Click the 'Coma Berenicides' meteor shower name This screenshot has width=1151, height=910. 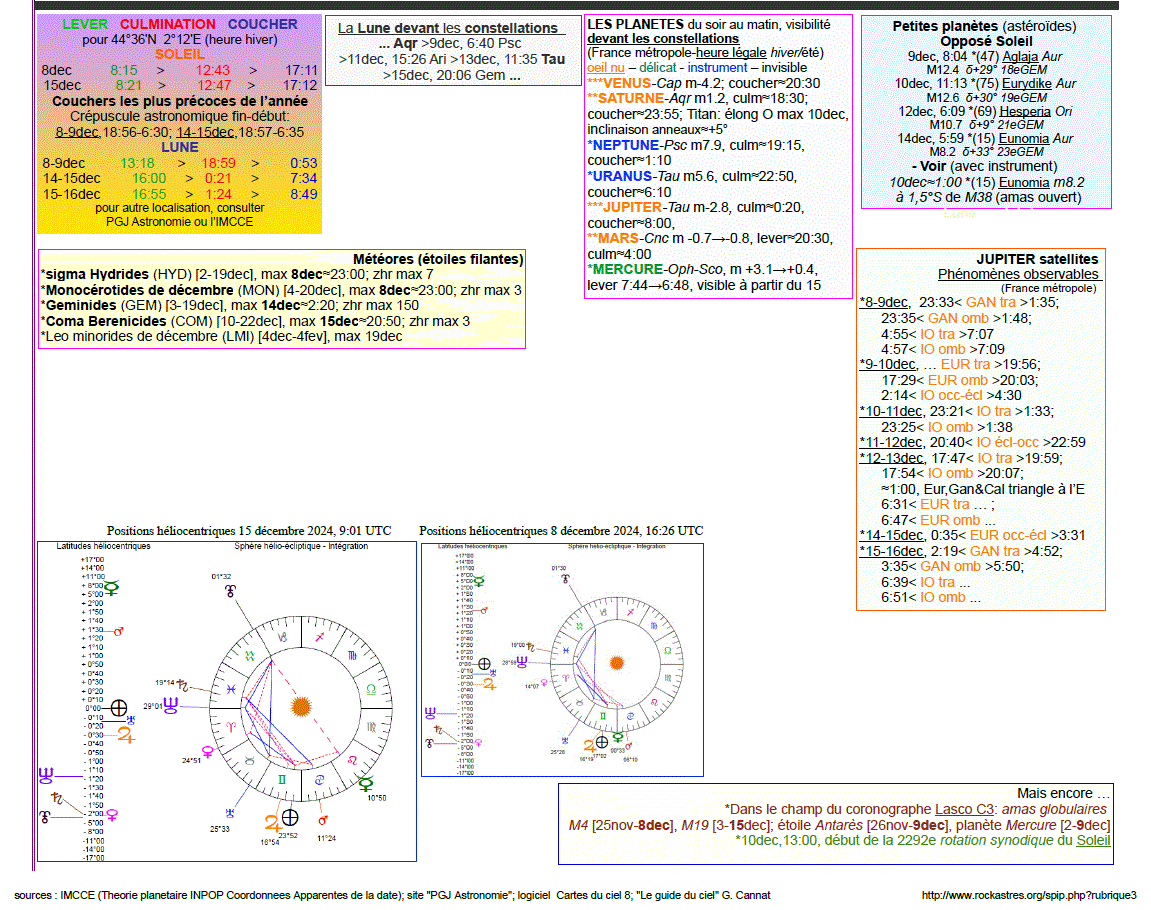pyautogui.click(x=106, y=321)
